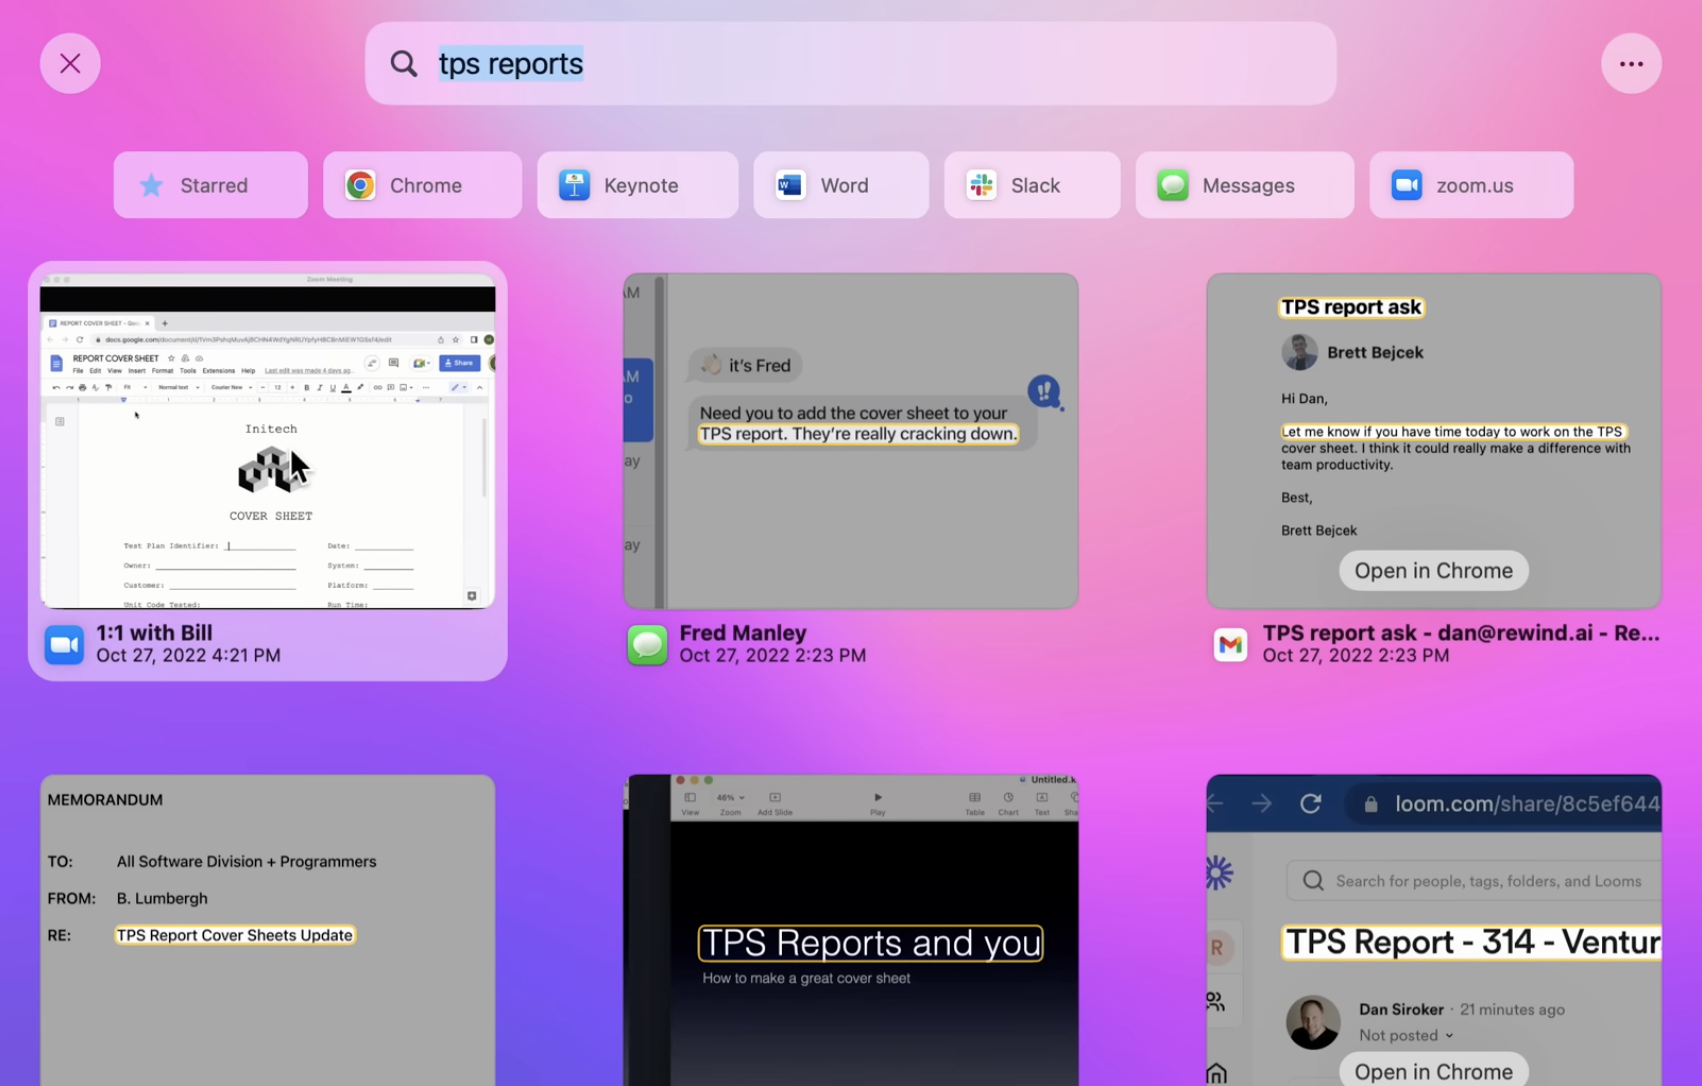Click Add Slide in Keynote toolbar
The width and height of the screenshot is (1702, 1086).
click(775, 803)
